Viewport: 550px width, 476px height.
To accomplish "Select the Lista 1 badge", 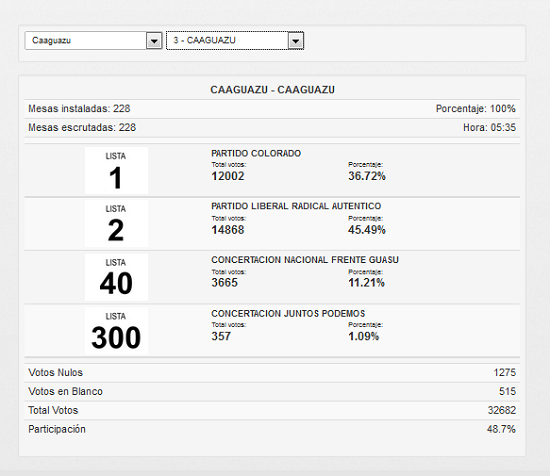I will click(116, 170).
